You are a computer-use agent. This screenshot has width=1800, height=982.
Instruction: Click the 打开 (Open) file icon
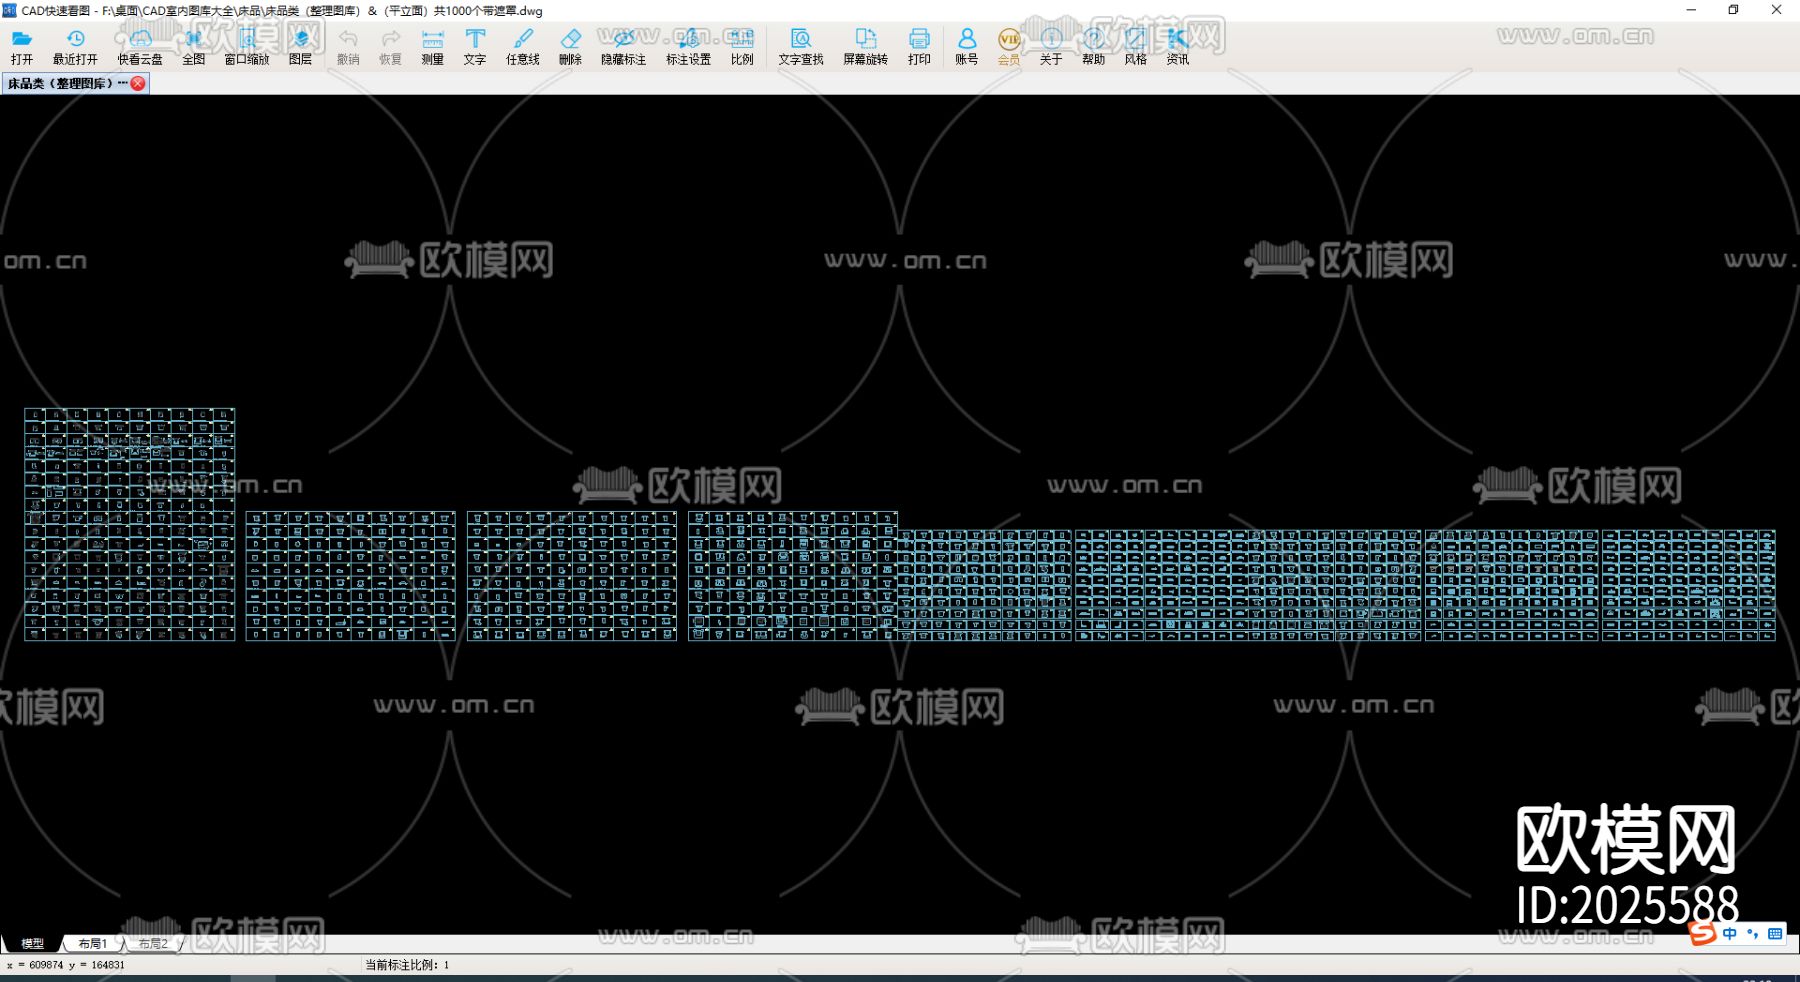[22, 46]
